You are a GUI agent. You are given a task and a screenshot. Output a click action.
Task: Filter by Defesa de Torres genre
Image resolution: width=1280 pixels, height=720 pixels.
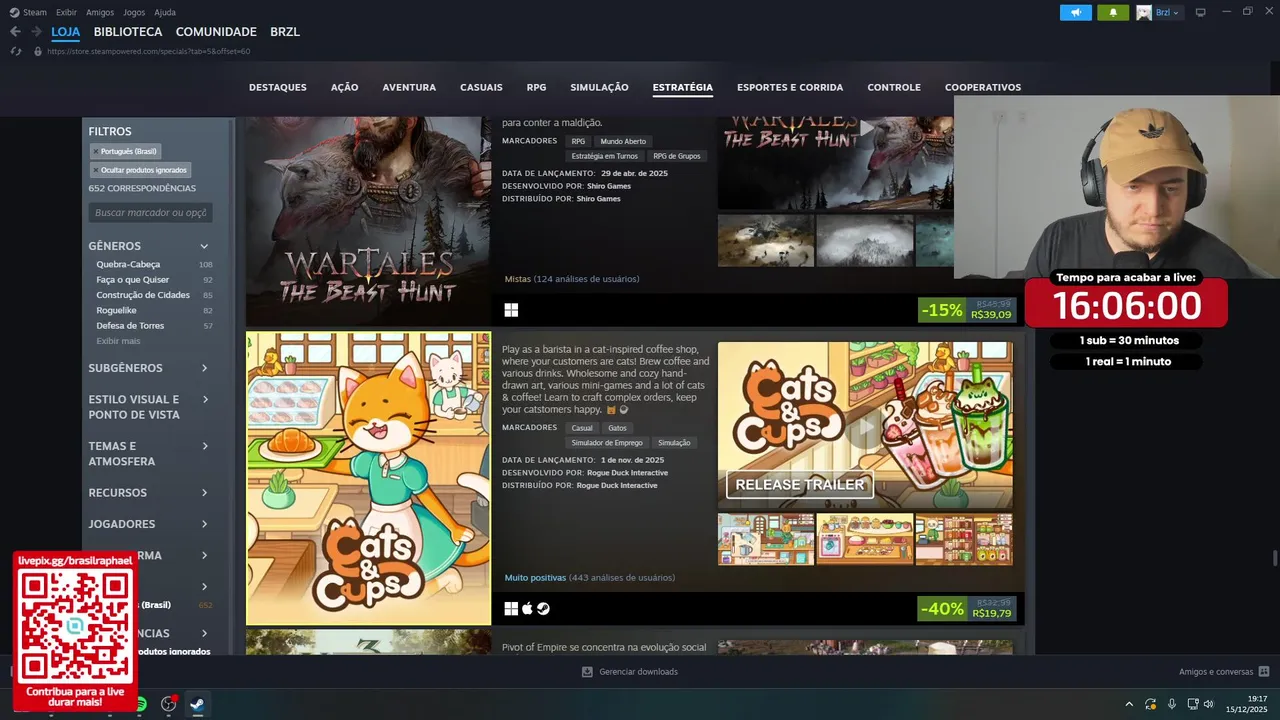pyautogui.click(x=130, y=326)
